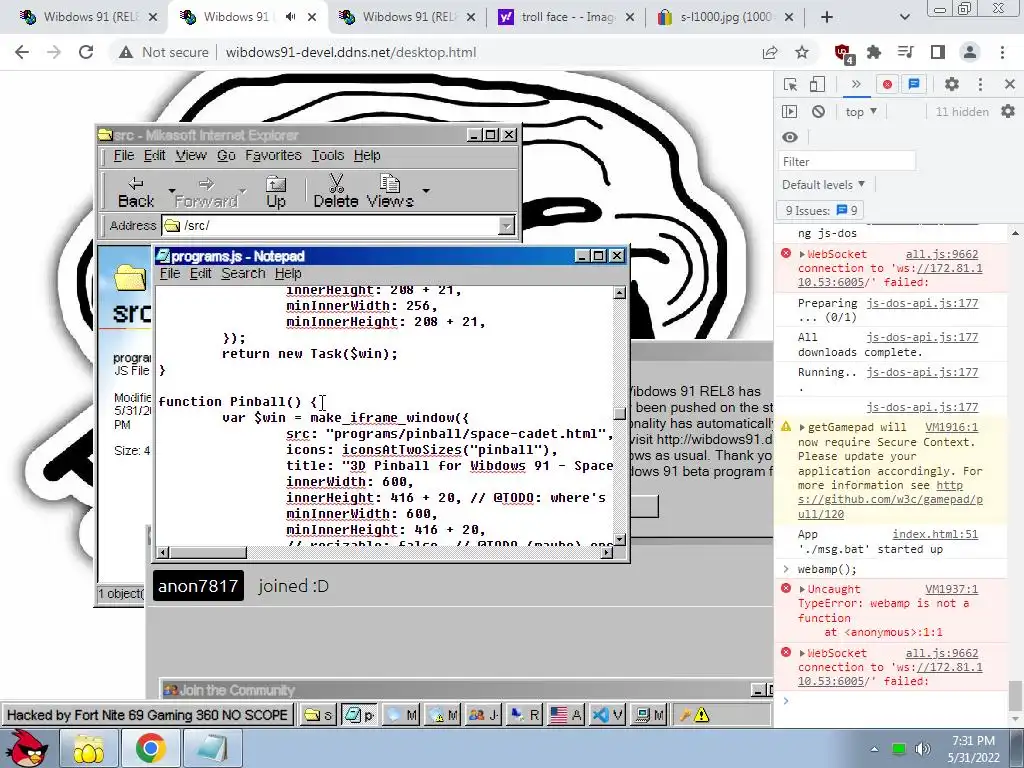This screenshot has height=768, width=1024.
Task: Open Chrome tab search chevron
Action: pyautogui.click(x=904, y=17)
